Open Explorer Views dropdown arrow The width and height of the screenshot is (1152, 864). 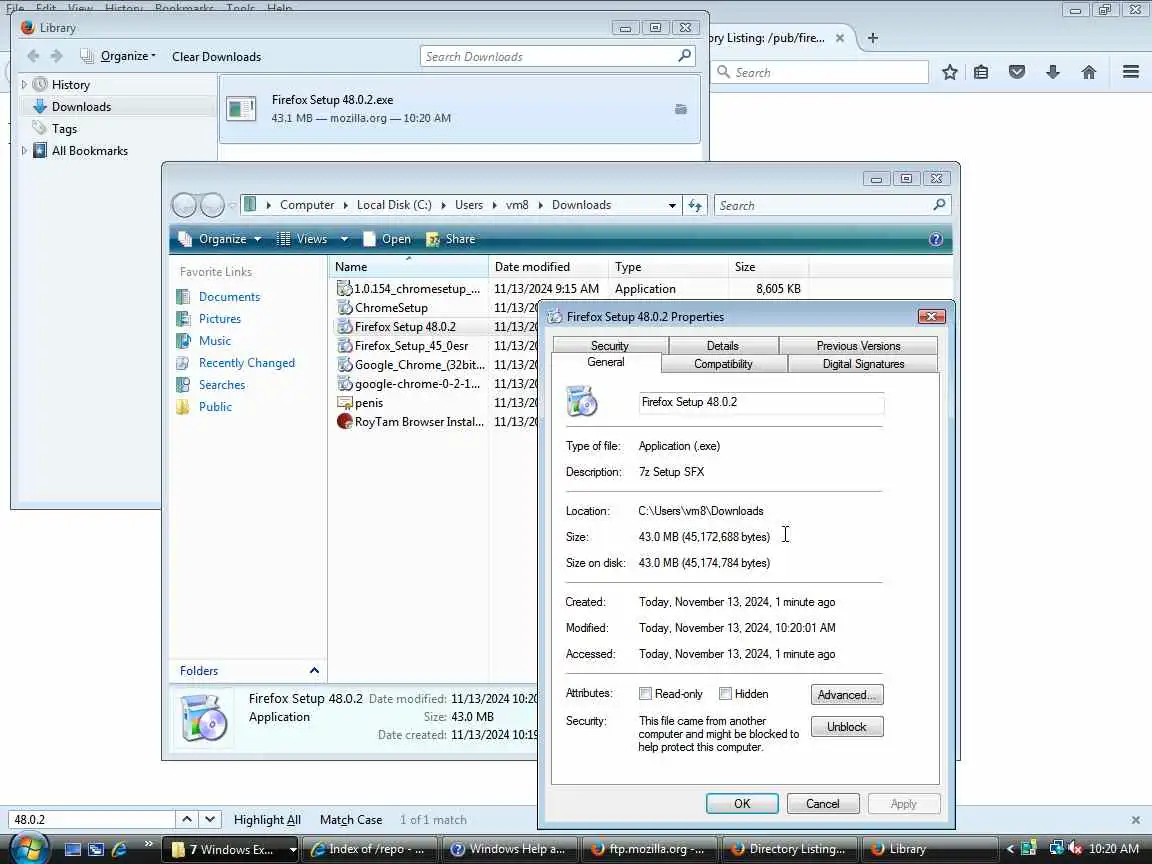[x=344, y=239]
